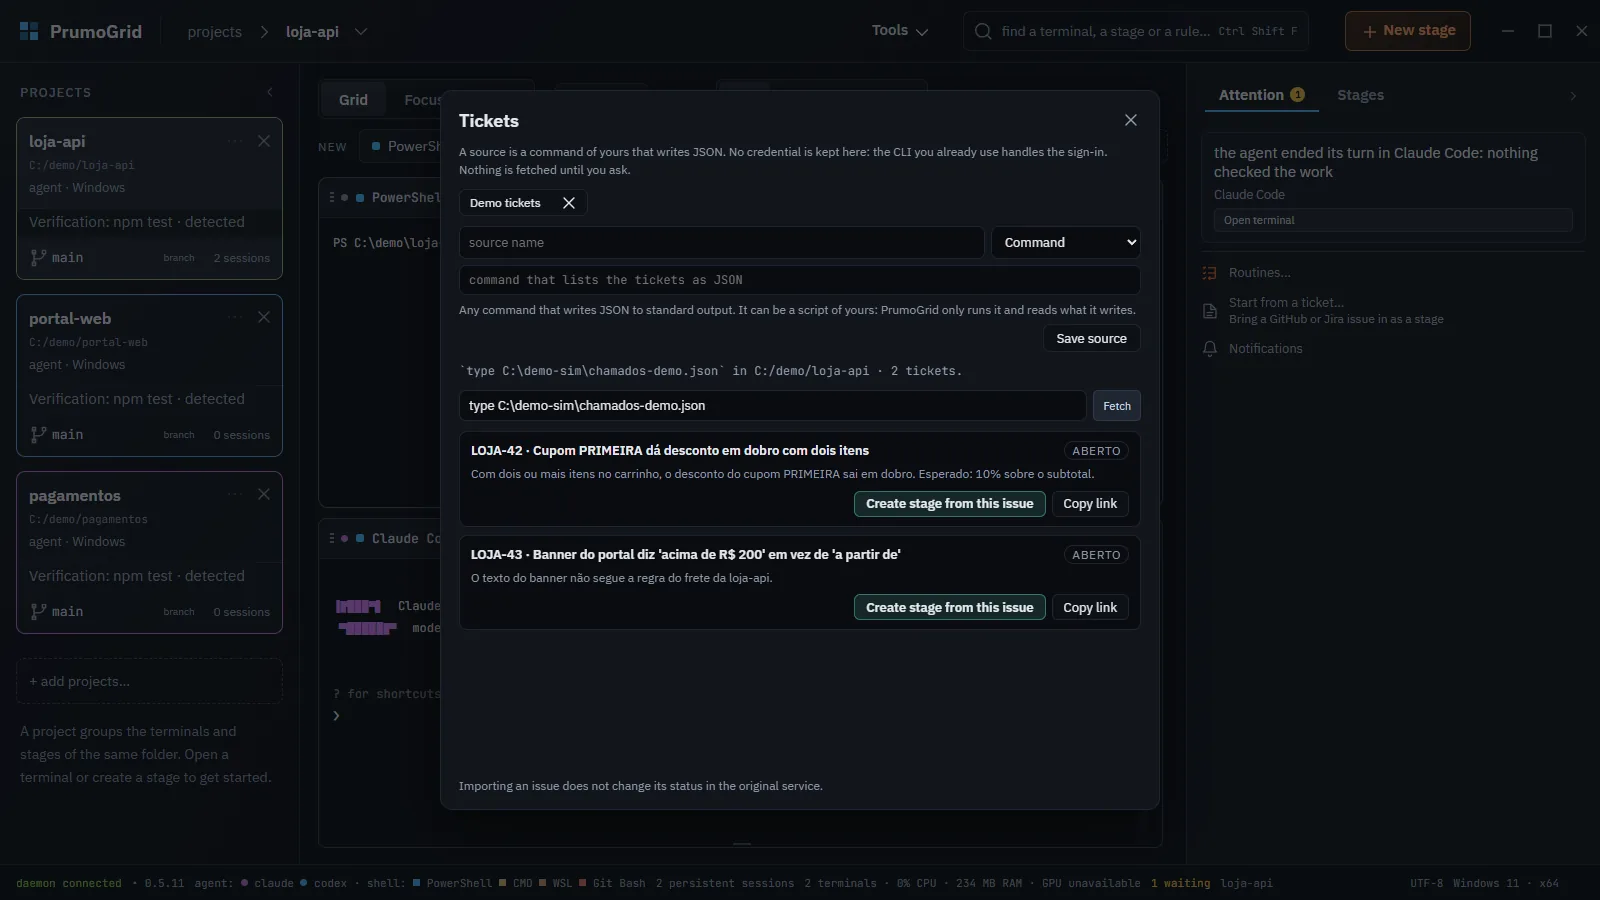
Task: Open terminal from the attention card
Action: pyautogui.click(x=1393, y=220)
